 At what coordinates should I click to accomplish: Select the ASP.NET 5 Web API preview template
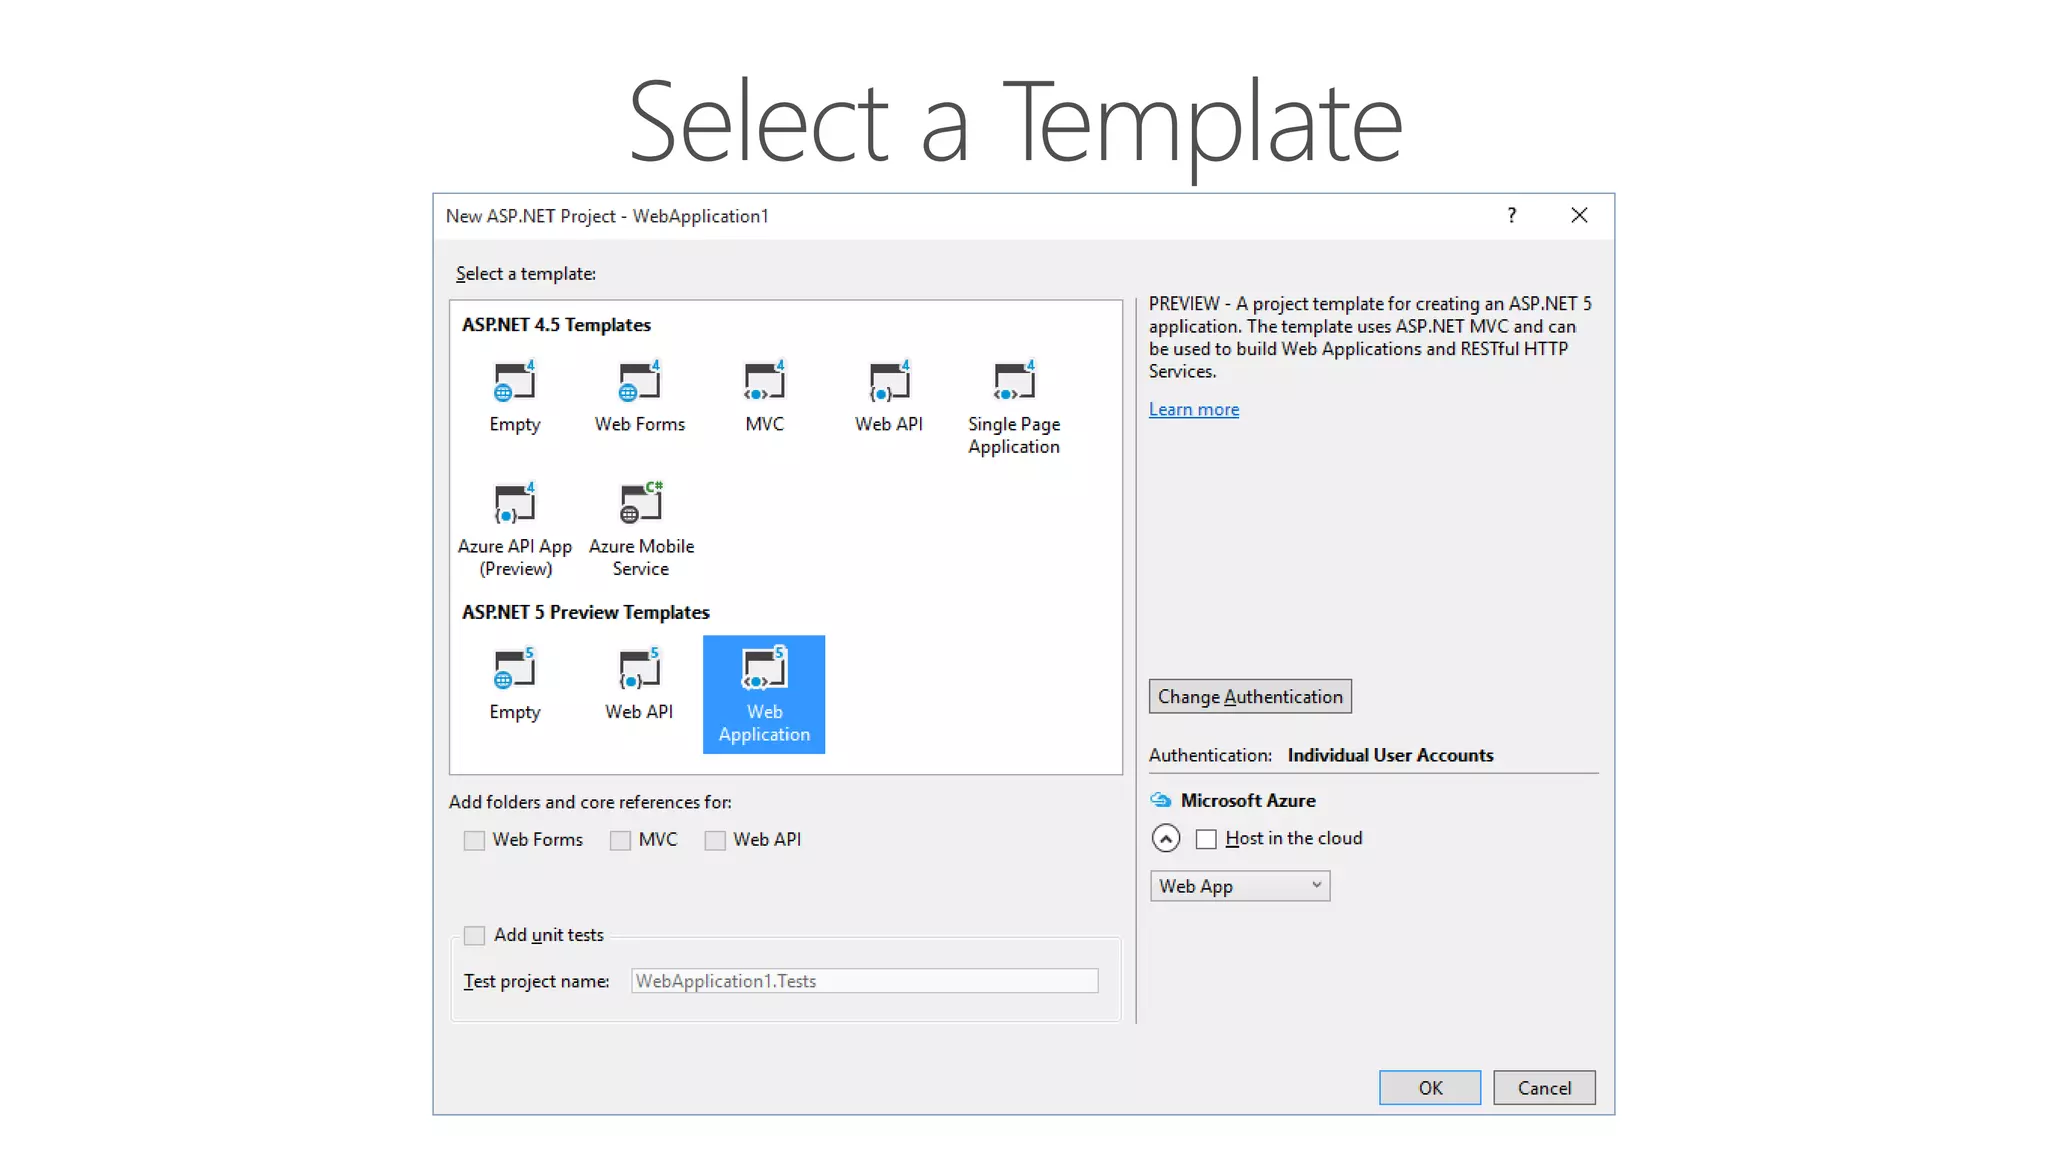coord(639,670)
